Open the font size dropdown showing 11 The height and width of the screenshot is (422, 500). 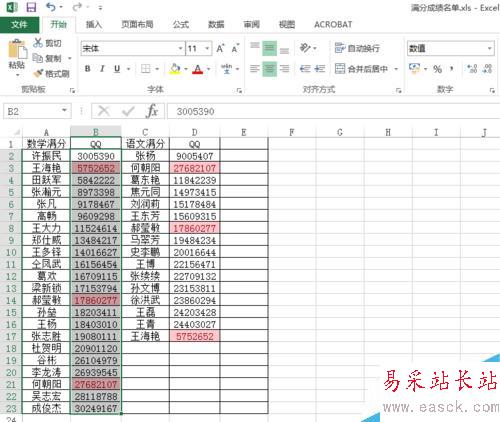(207, 49)
